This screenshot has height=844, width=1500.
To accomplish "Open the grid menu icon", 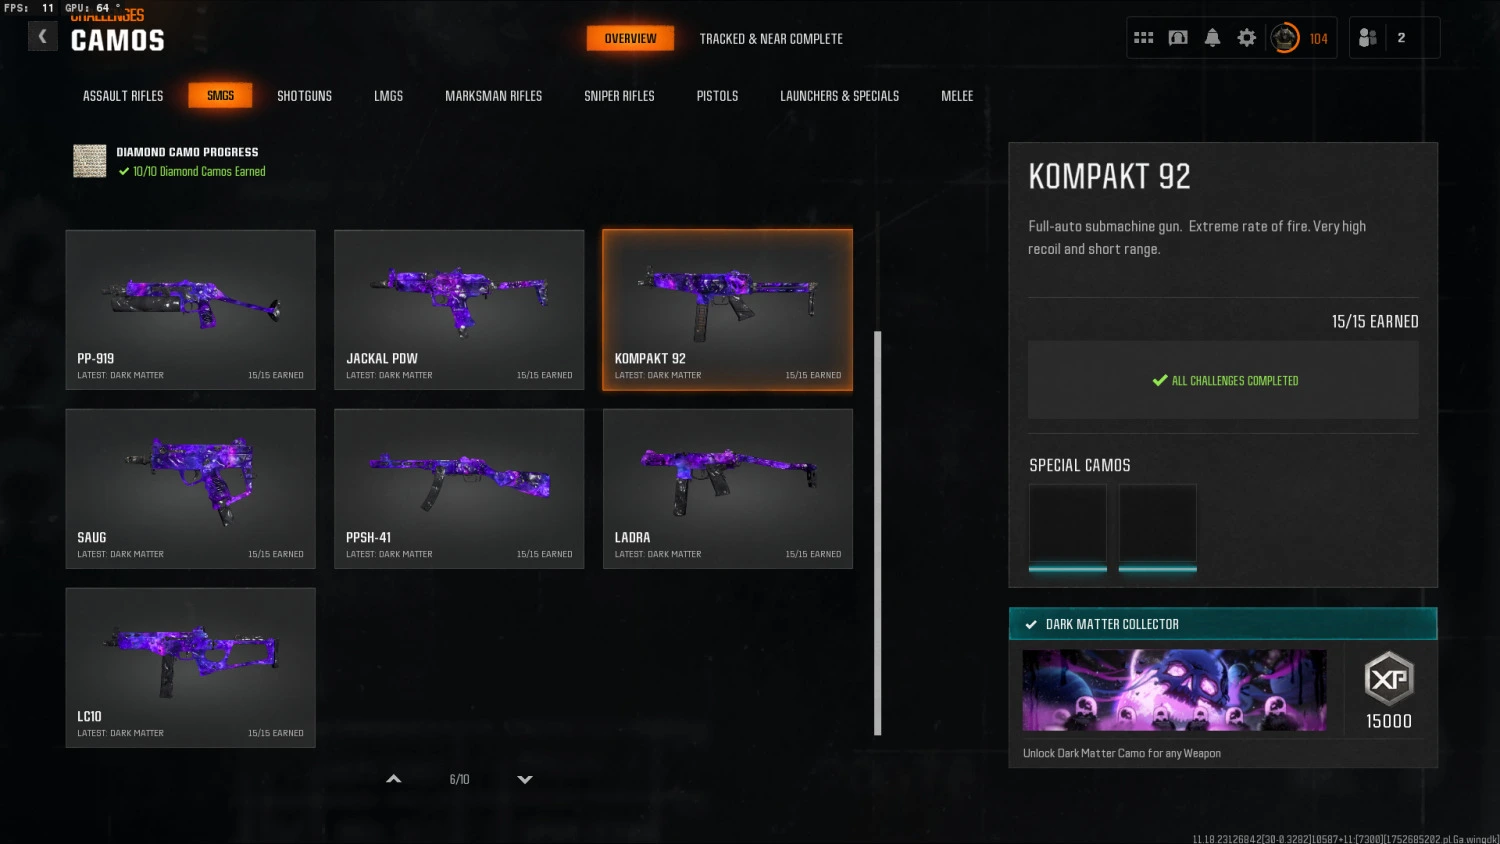I will tap(1144, 38).
